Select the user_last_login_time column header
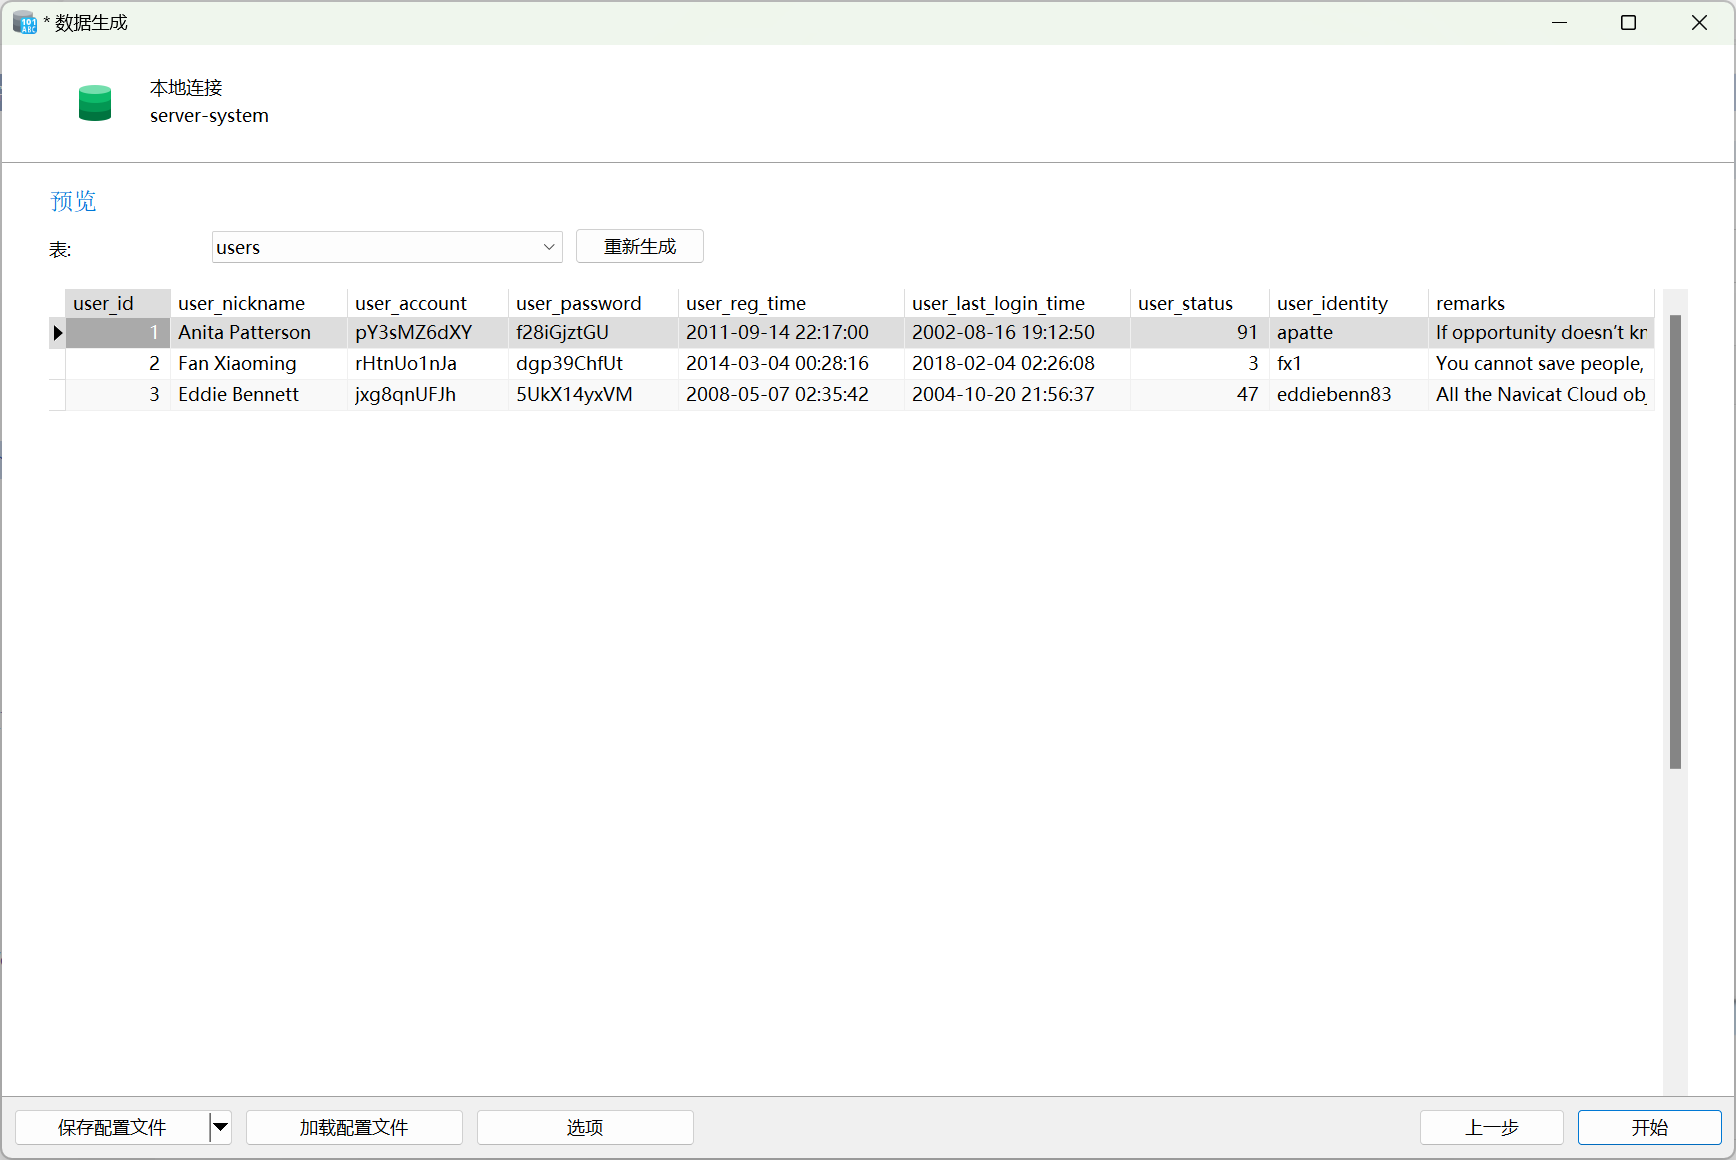The image size is (1736, 1160). tap(1017, 303)
